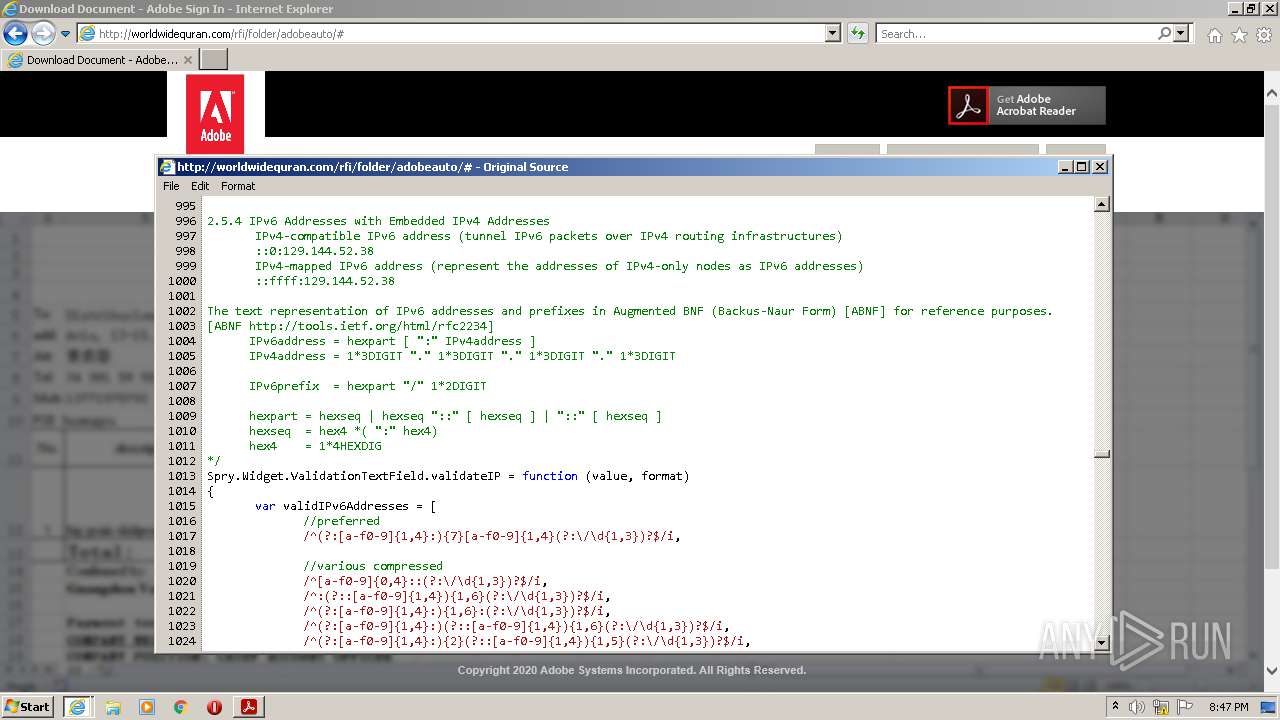This screenshot has height=720, width=1280.
Task: Open a new blank tab
Action: click(x=214, y=59)
